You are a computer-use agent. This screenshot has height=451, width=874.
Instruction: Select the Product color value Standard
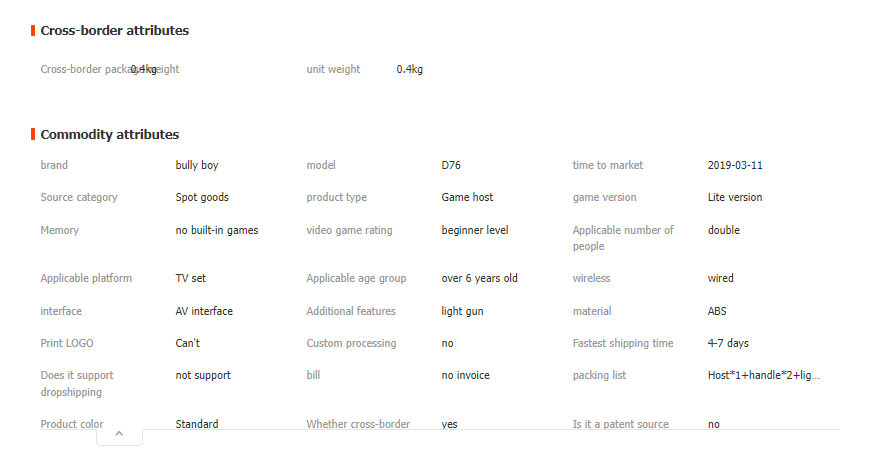[x=197, y=424]
